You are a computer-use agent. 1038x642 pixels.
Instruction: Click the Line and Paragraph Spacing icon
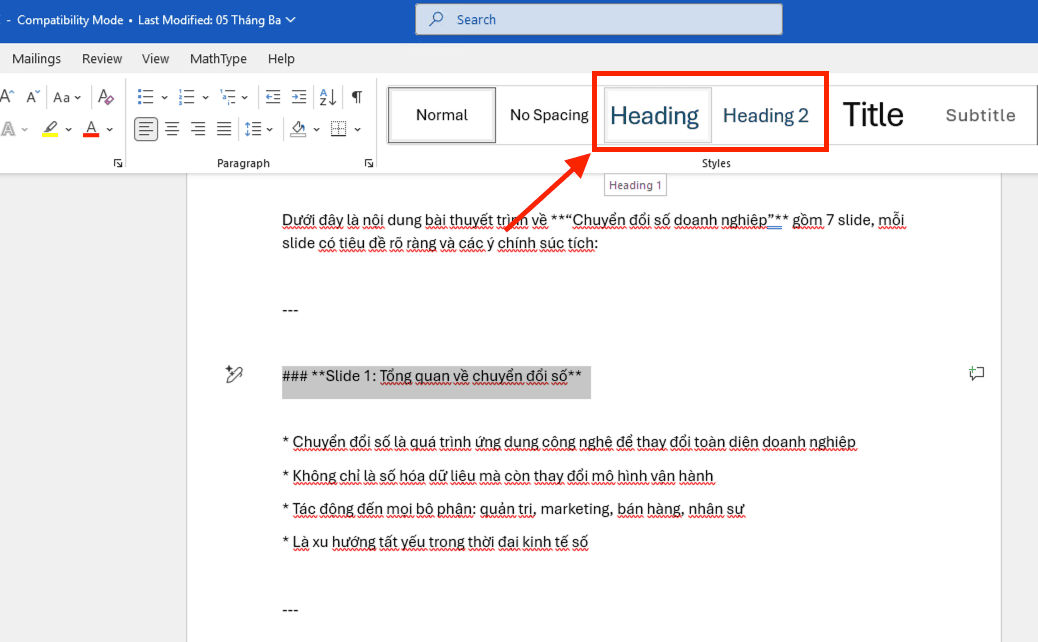click(x=253, y=129)
